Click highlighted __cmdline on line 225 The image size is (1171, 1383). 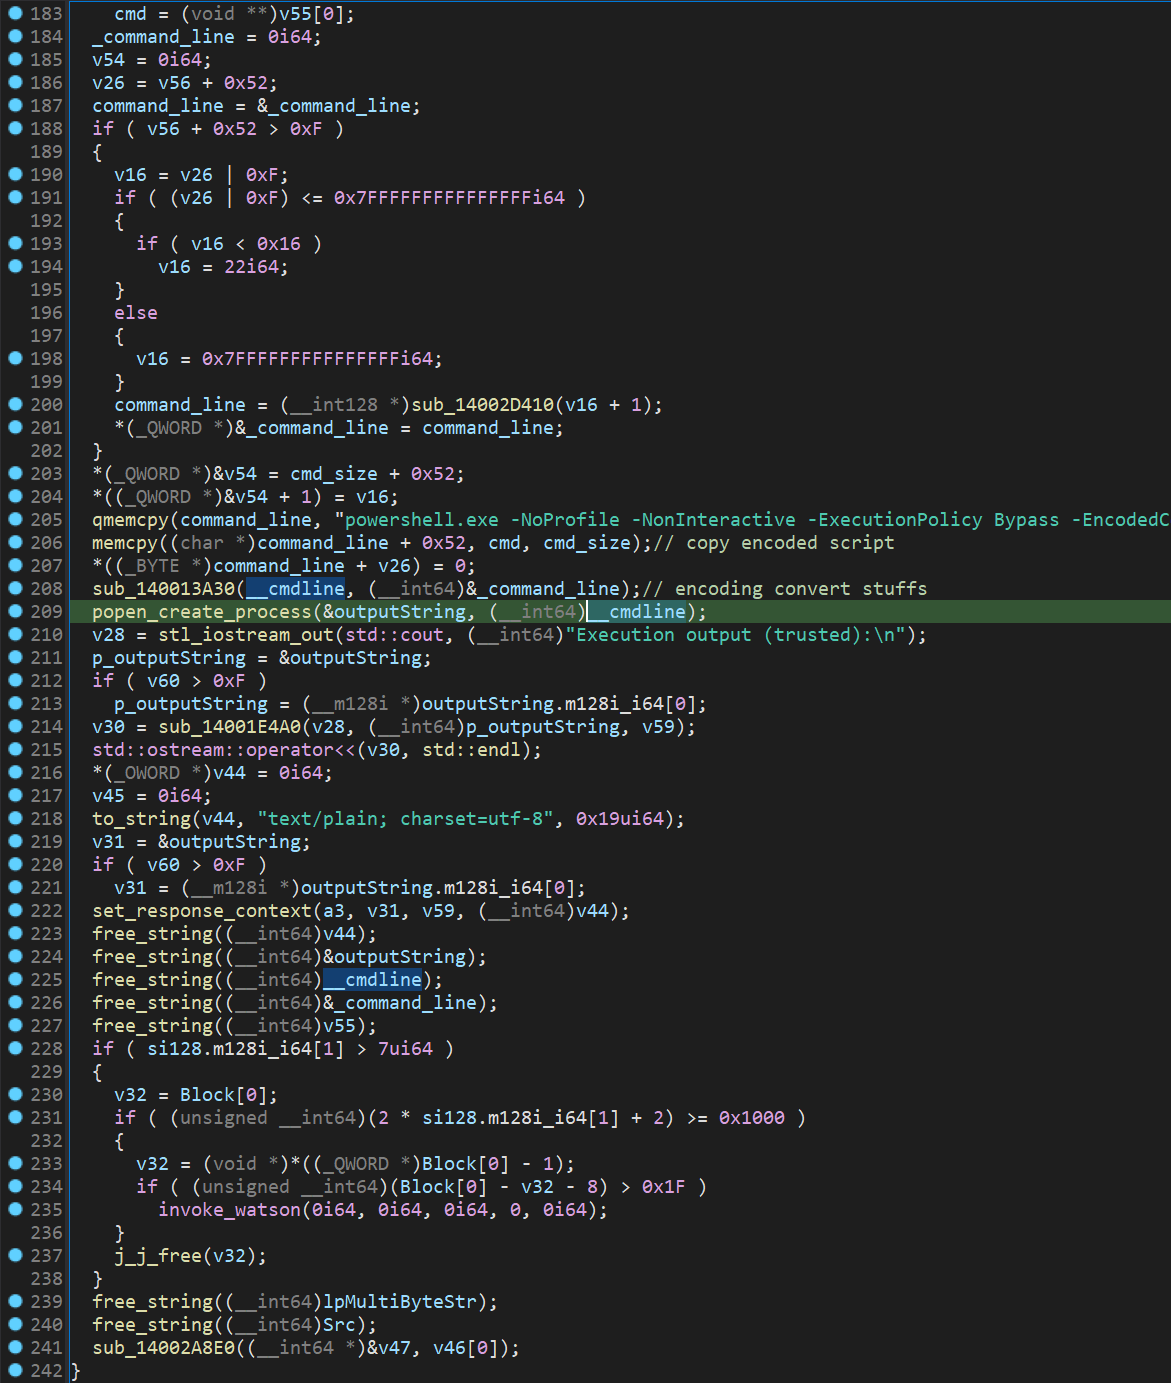pyautogui.click(x=373, y=980)
